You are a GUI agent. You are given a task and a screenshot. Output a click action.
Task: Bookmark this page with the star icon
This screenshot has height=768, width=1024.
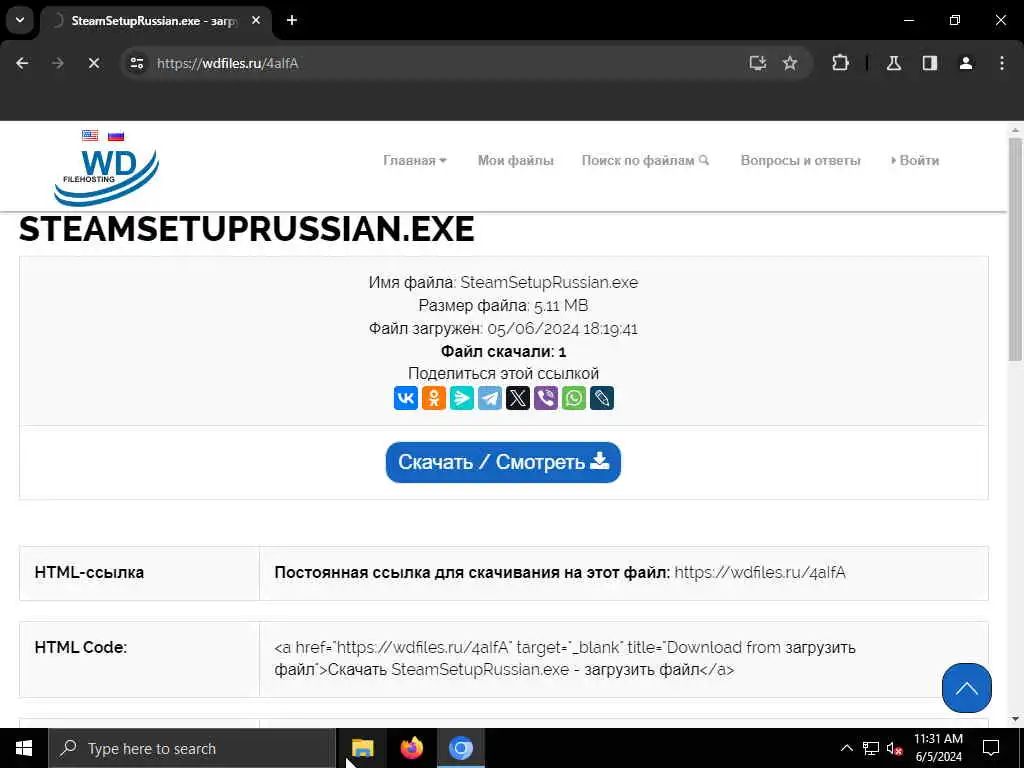[x=790, y=63]
